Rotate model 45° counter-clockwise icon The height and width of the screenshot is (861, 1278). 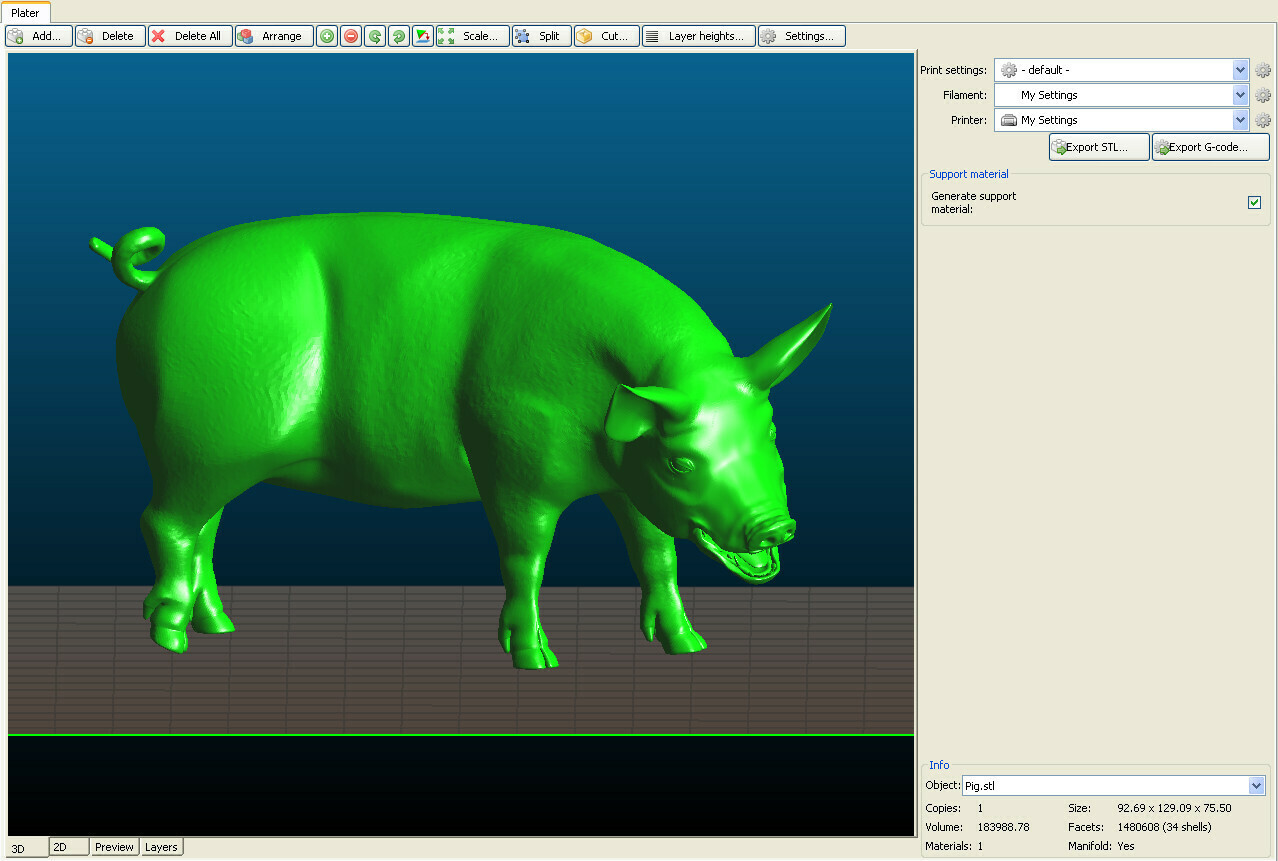[x=375, y=36]
